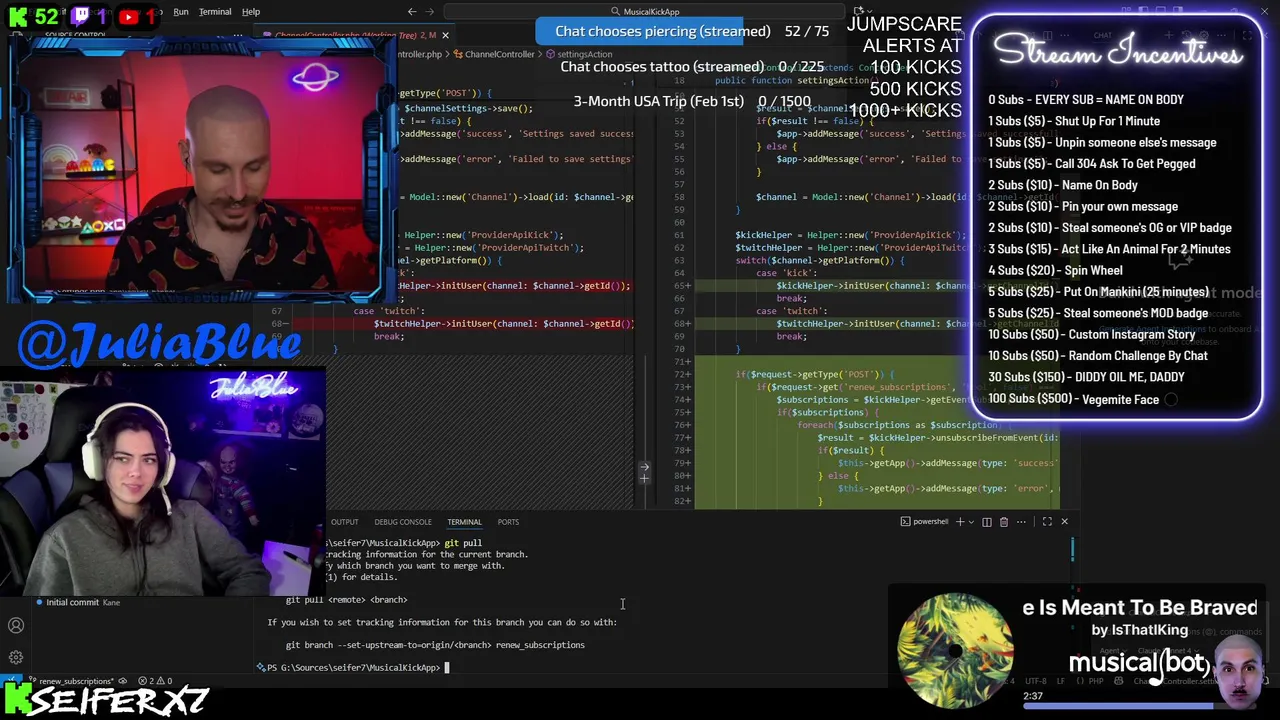Maximize the terminal panel size

(x=1047, y=522)
